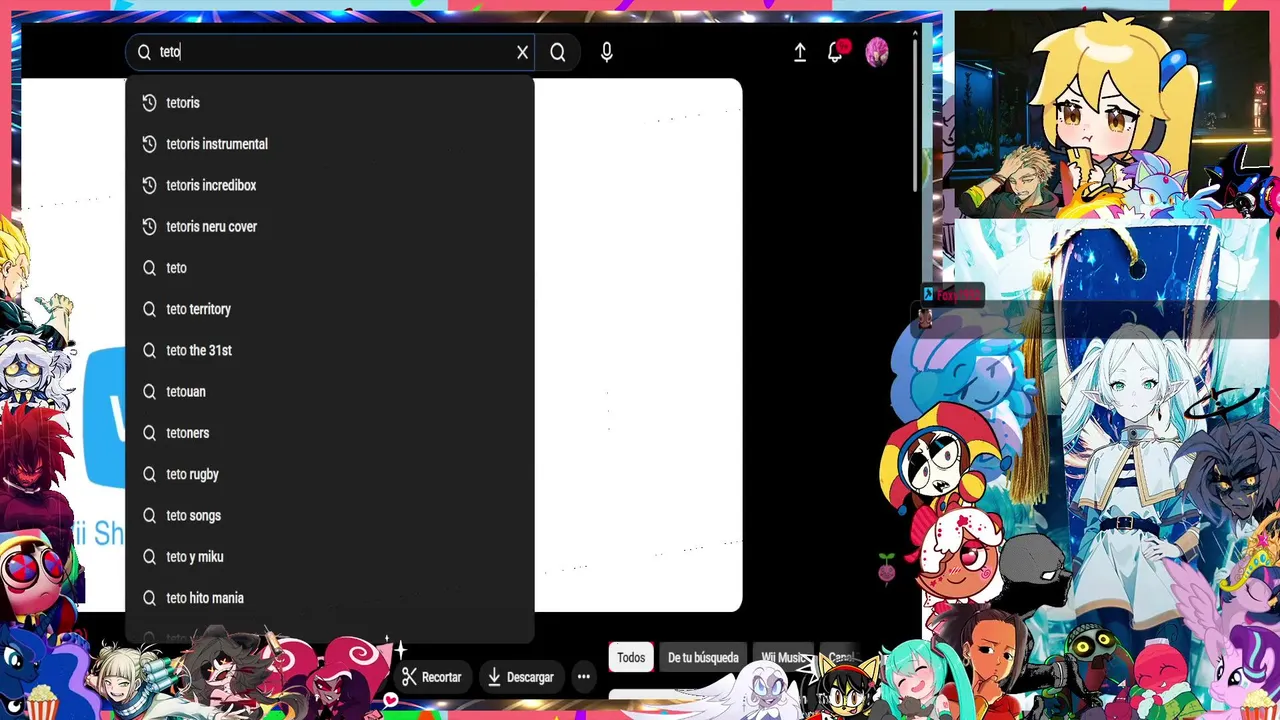Pick the "teto rugby" suggestion
Viewport: 1280px width, 720px height.
click(330, 474)
